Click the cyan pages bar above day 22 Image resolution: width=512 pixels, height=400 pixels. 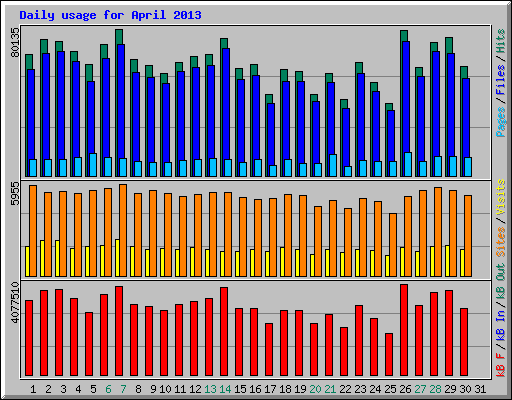(348, 171)
